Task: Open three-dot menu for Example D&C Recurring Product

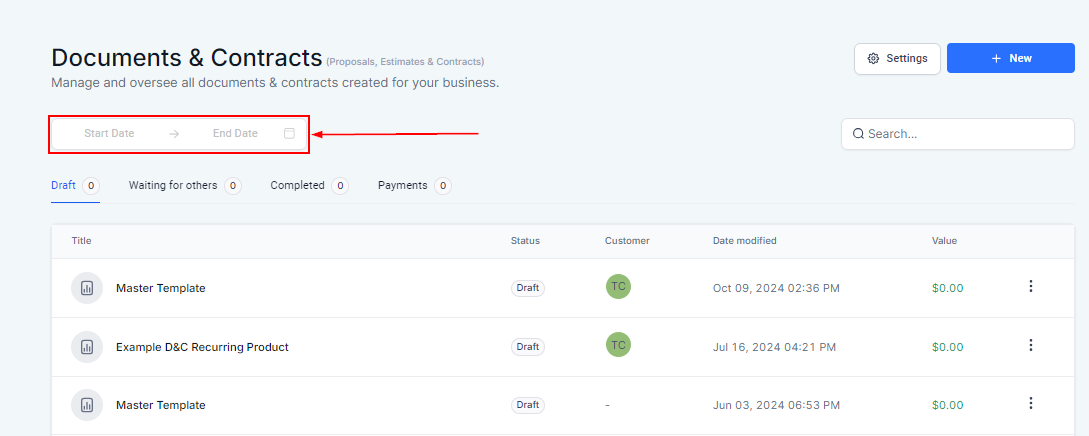Action: point(1031,345)
